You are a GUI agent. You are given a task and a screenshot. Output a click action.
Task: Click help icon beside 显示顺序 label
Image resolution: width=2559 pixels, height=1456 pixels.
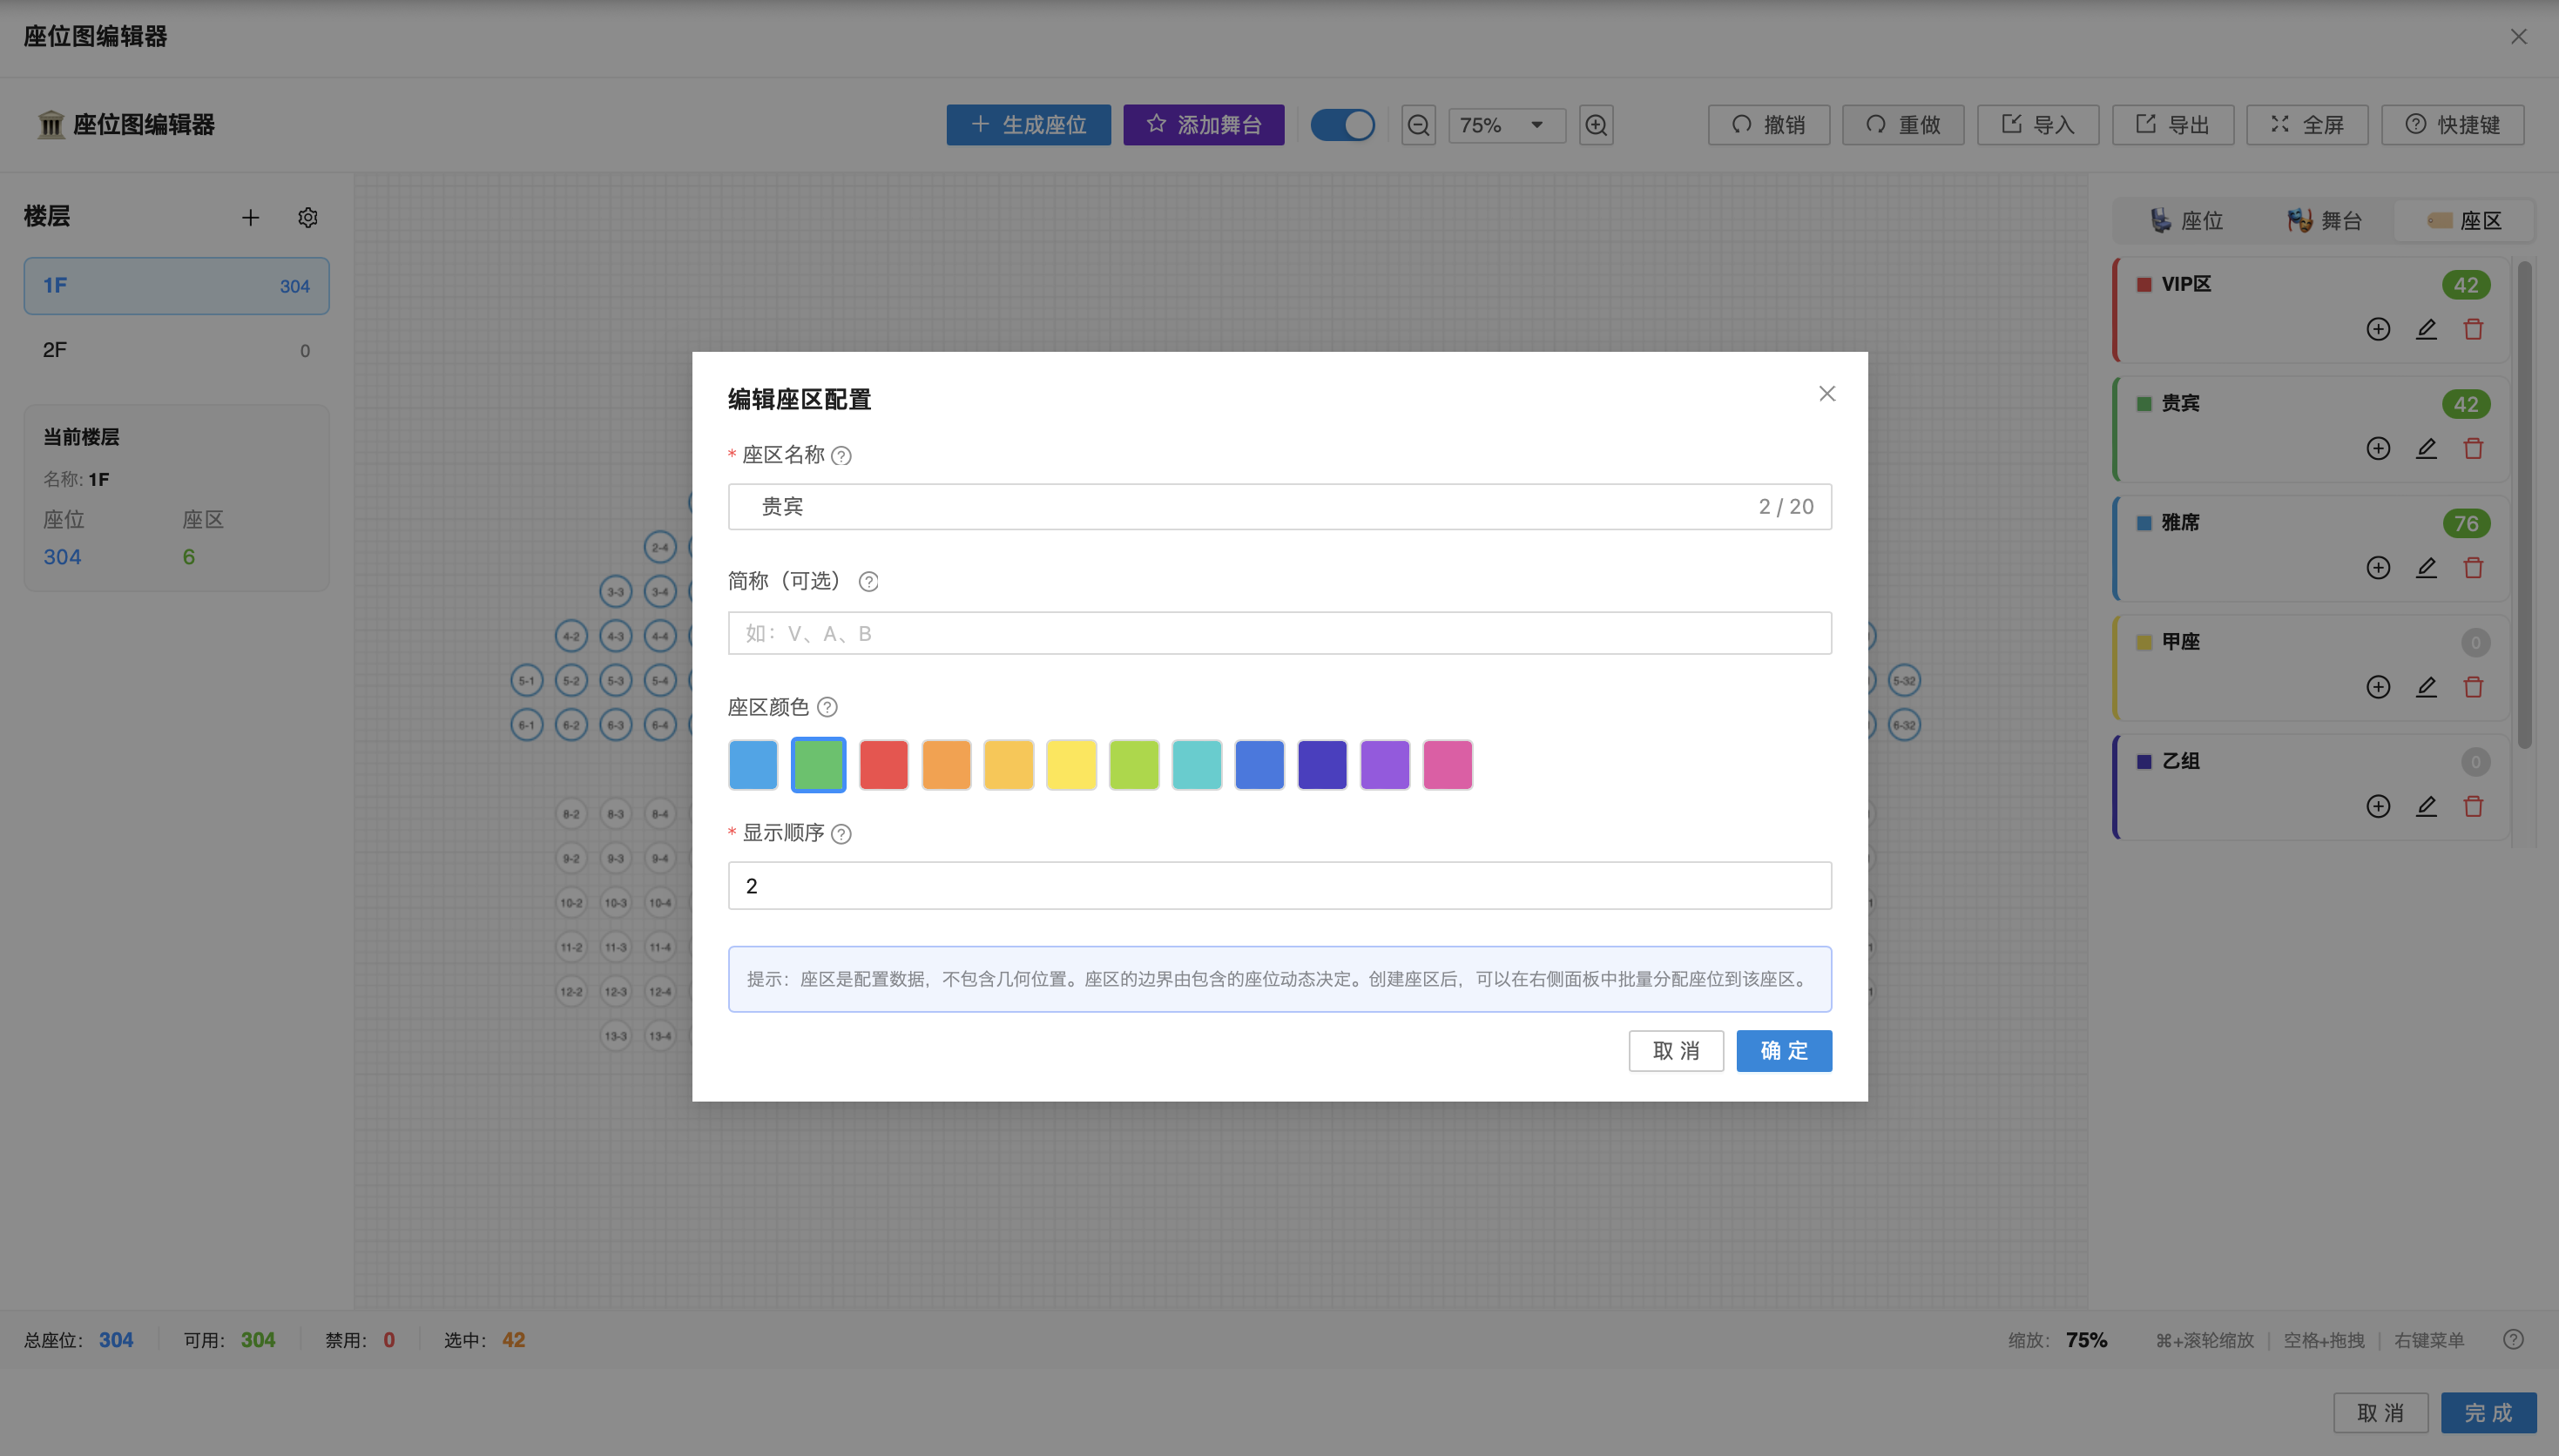tap(842, 834)
